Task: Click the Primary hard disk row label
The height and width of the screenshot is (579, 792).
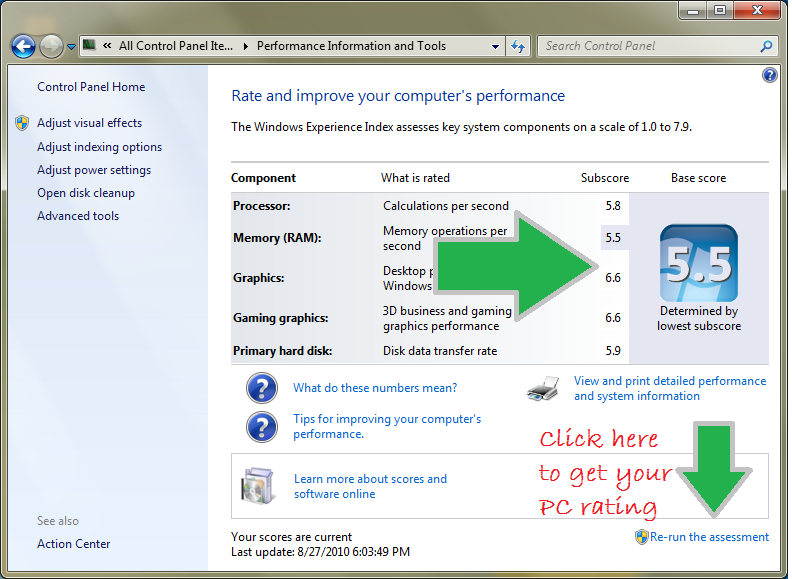Action: (x=282, y=351)
